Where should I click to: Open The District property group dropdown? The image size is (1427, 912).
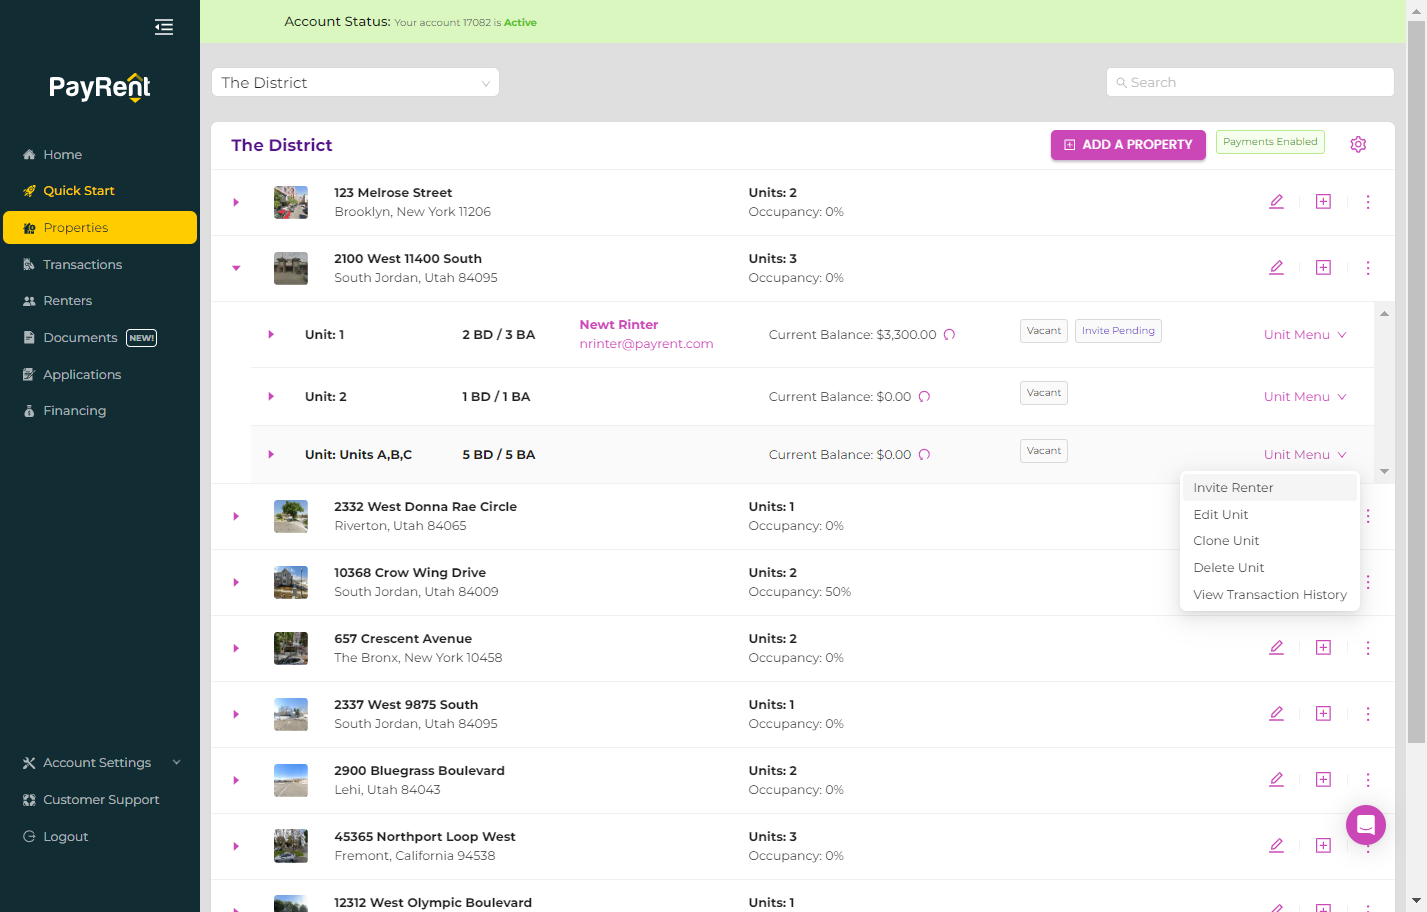click(x=355, y=82)
